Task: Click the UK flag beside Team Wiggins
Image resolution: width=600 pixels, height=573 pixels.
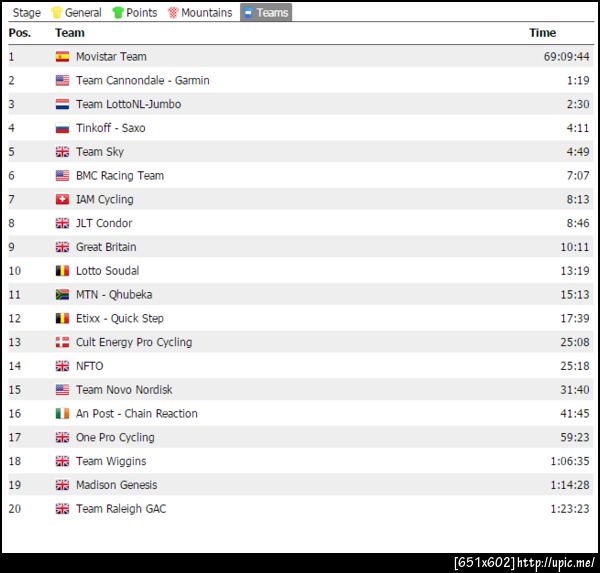Action: pos(62,461)
